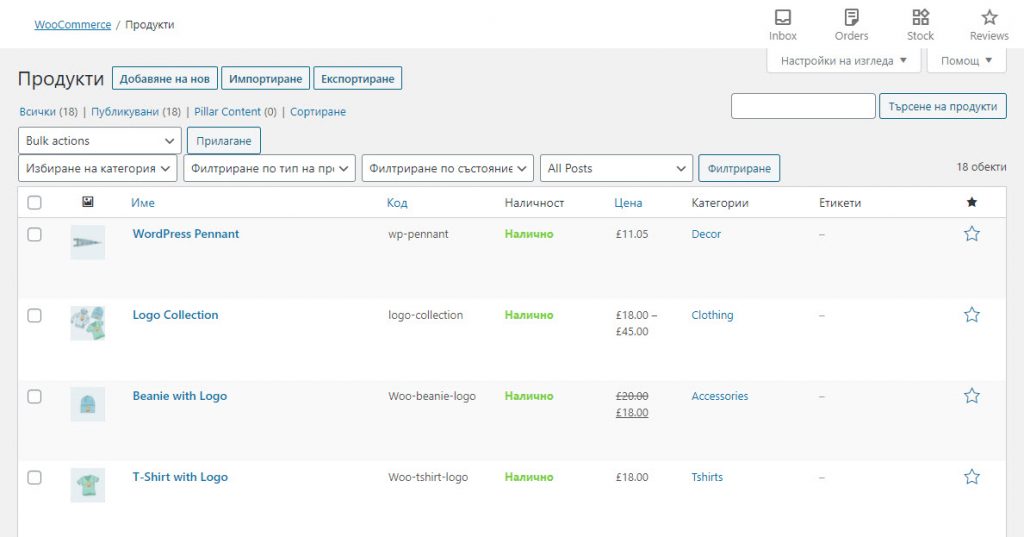Show Всички (18) products view
The height and width of the screenshot is (537, 1024).
(48, 112)
